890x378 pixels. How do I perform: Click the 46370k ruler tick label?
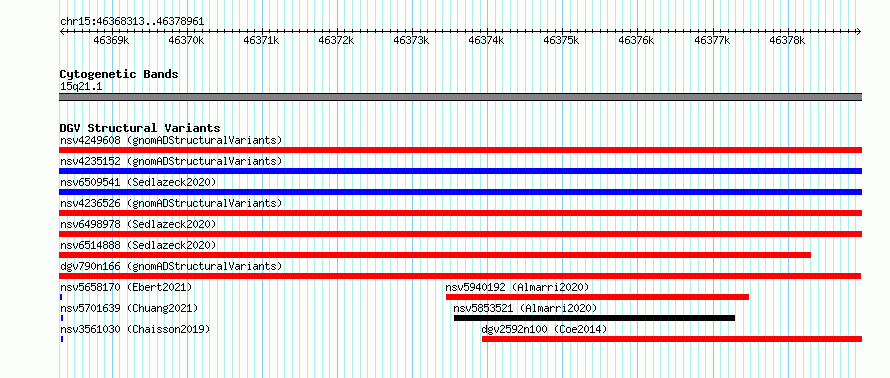coord(186,41)
